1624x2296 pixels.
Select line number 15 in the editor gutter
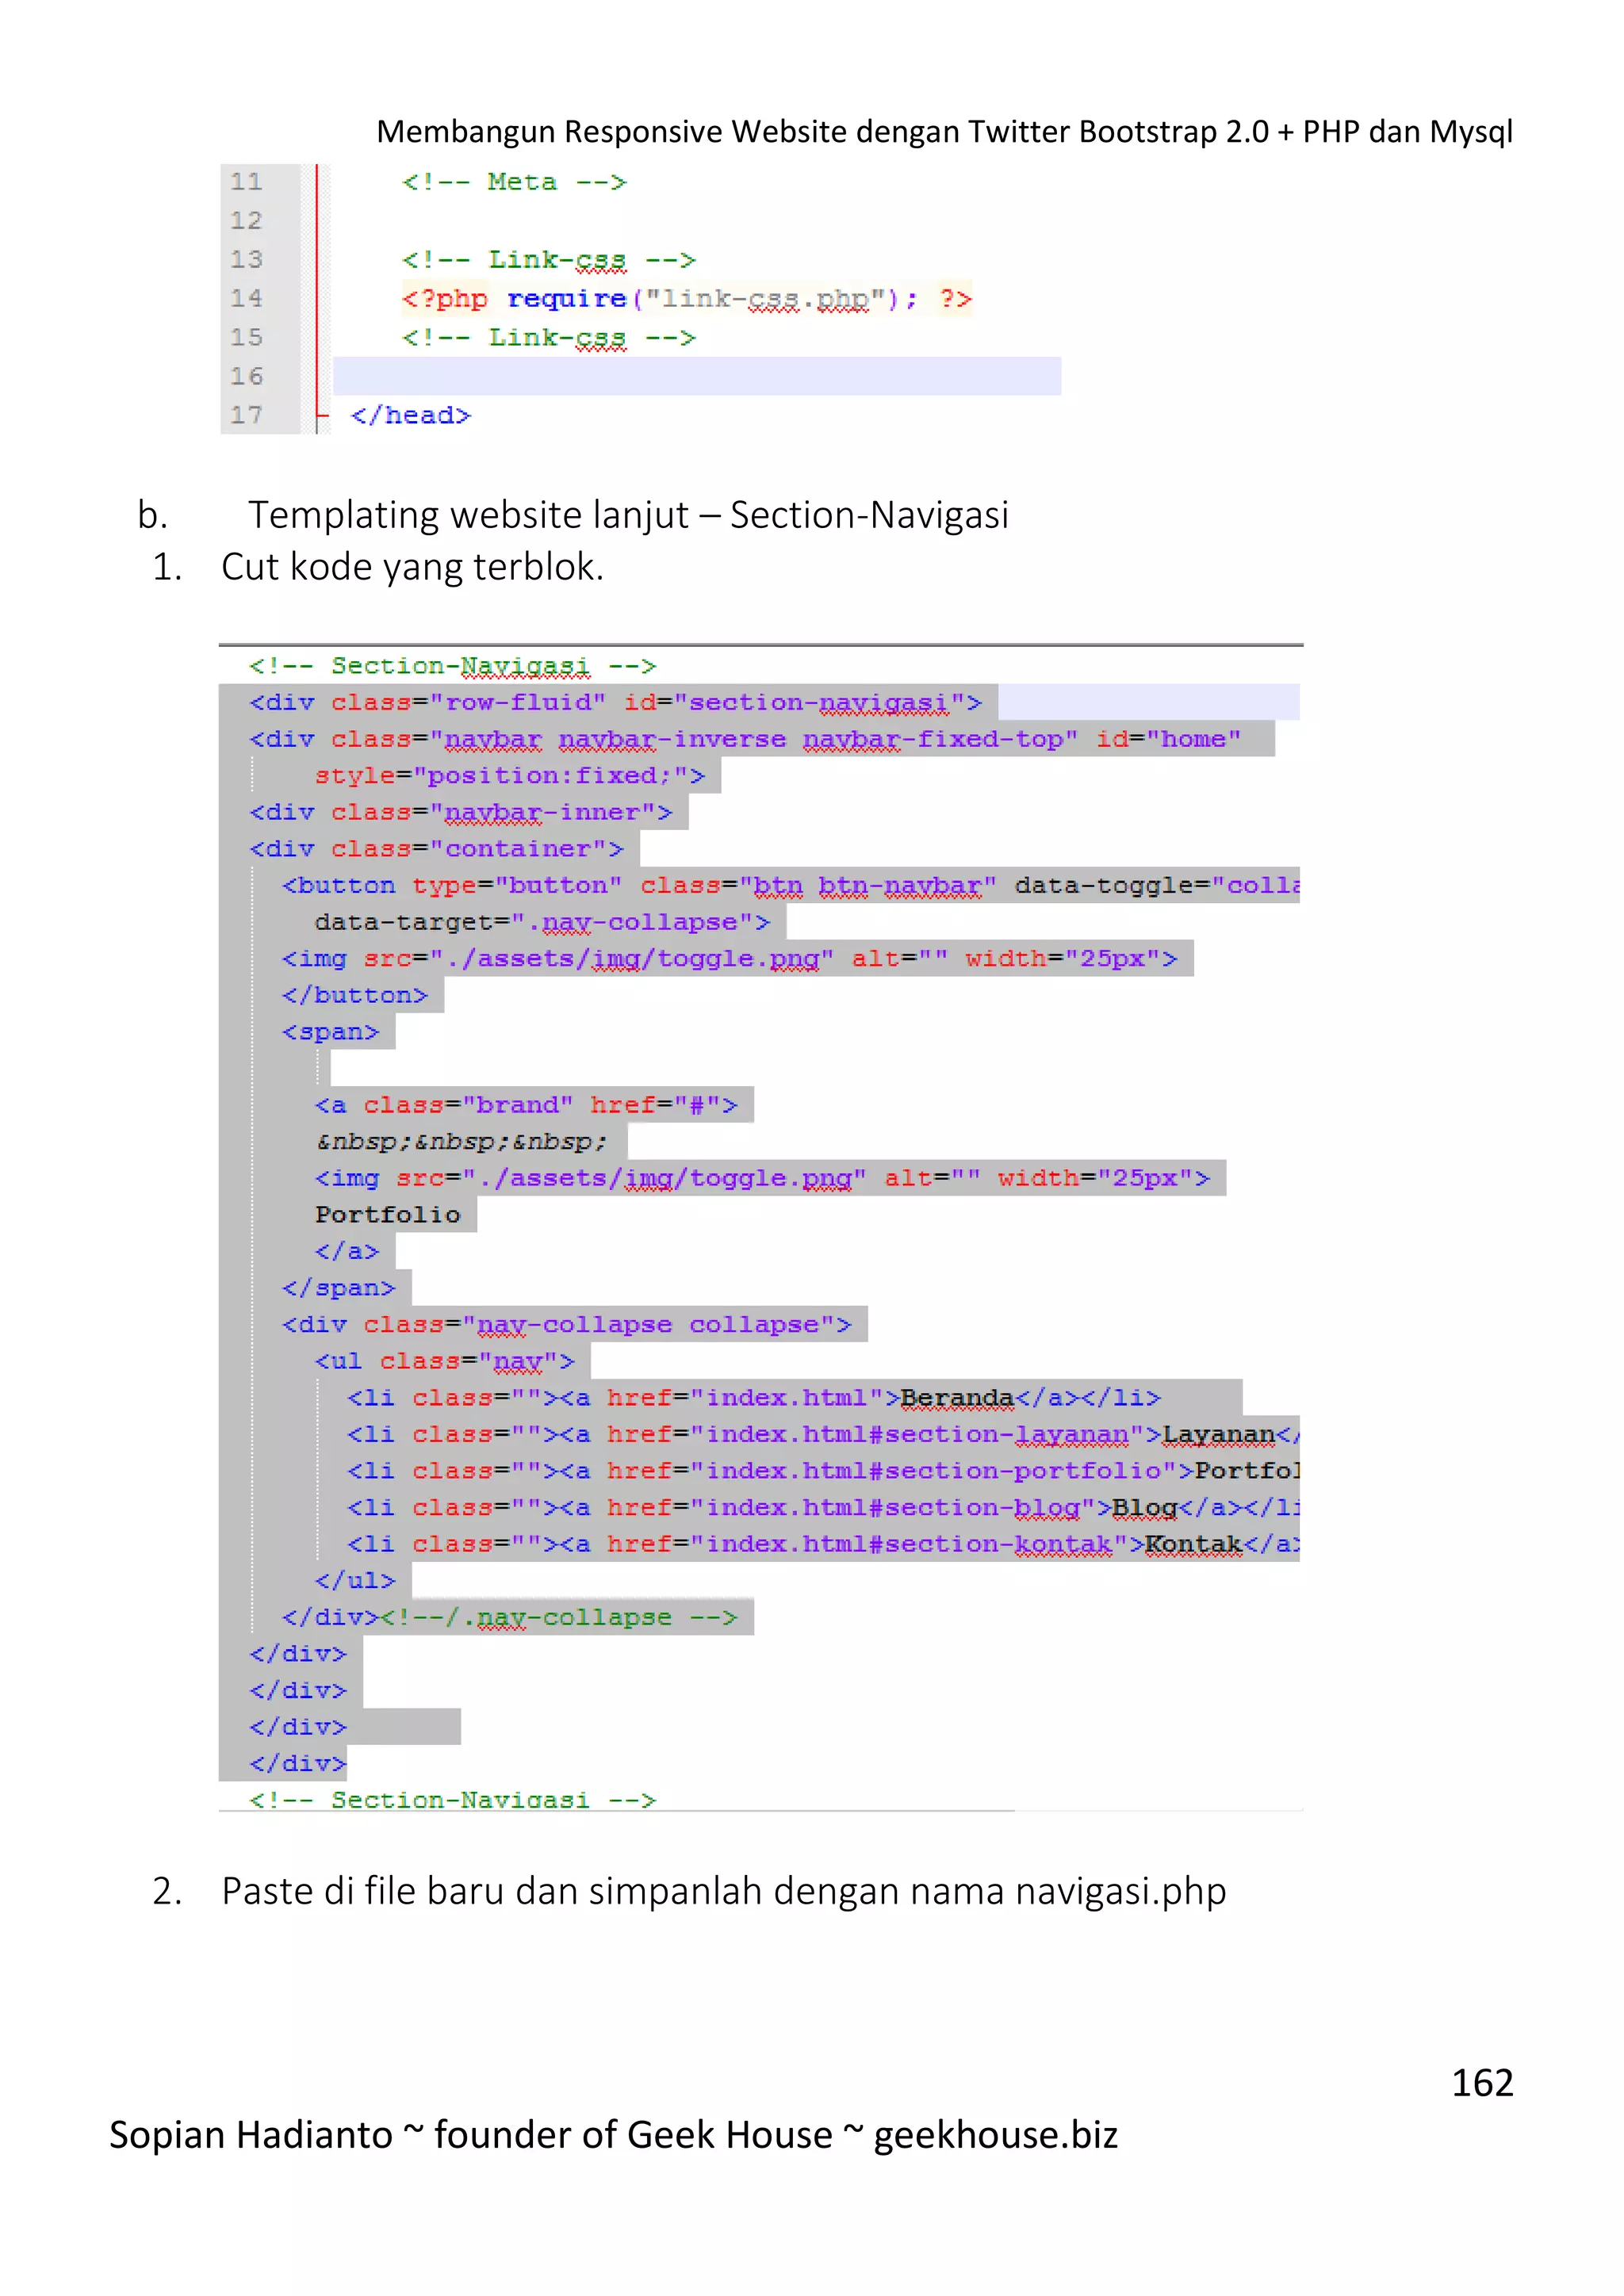246,337
